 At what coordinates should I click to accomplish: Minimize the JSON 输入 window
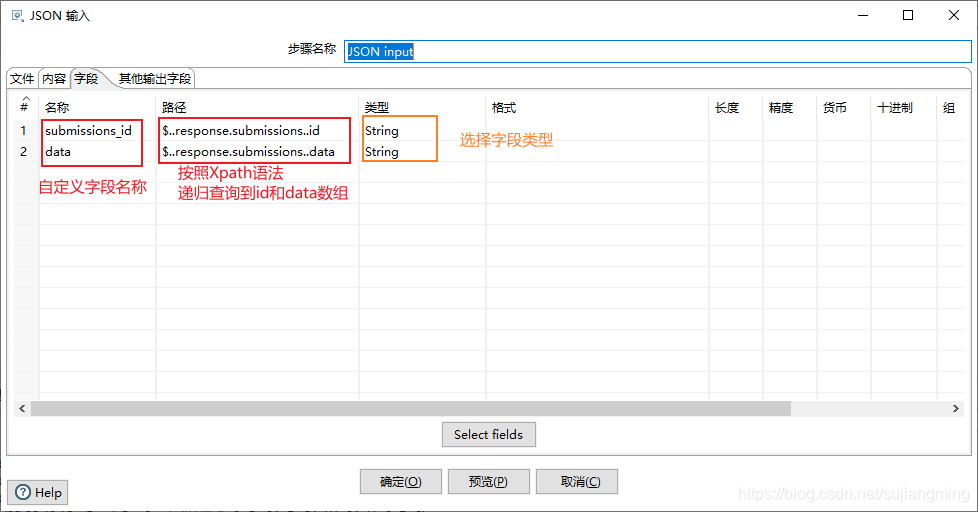[x=863, y=16]
